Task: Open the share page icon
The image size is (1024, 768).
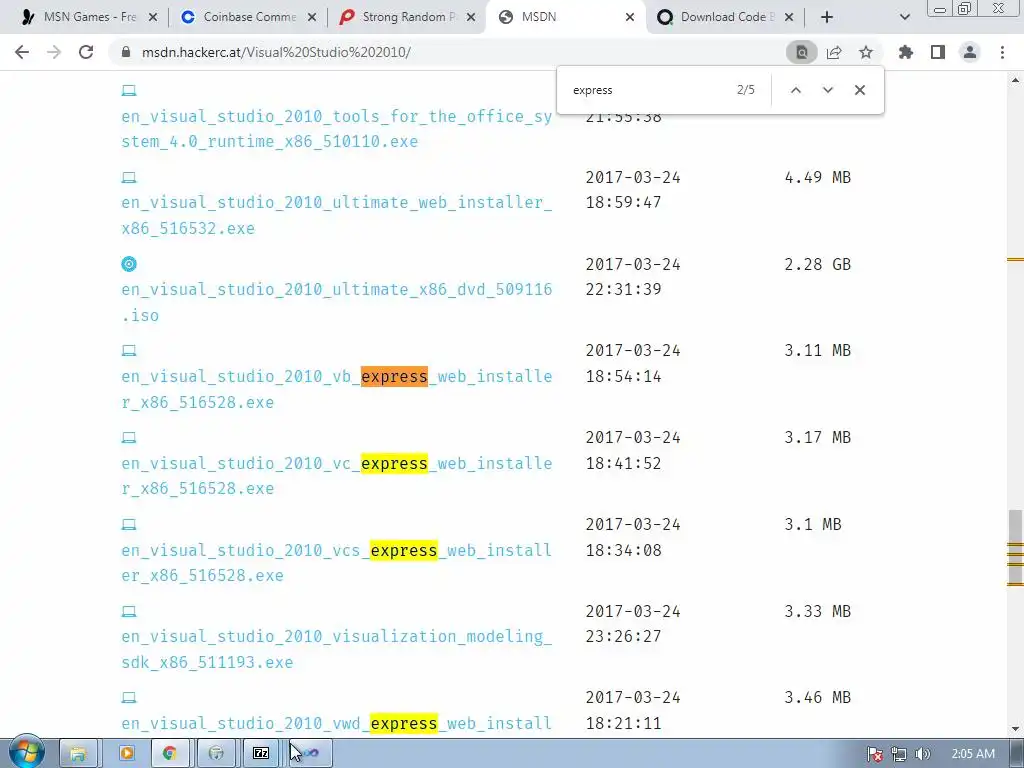Action: coord(834,52)
